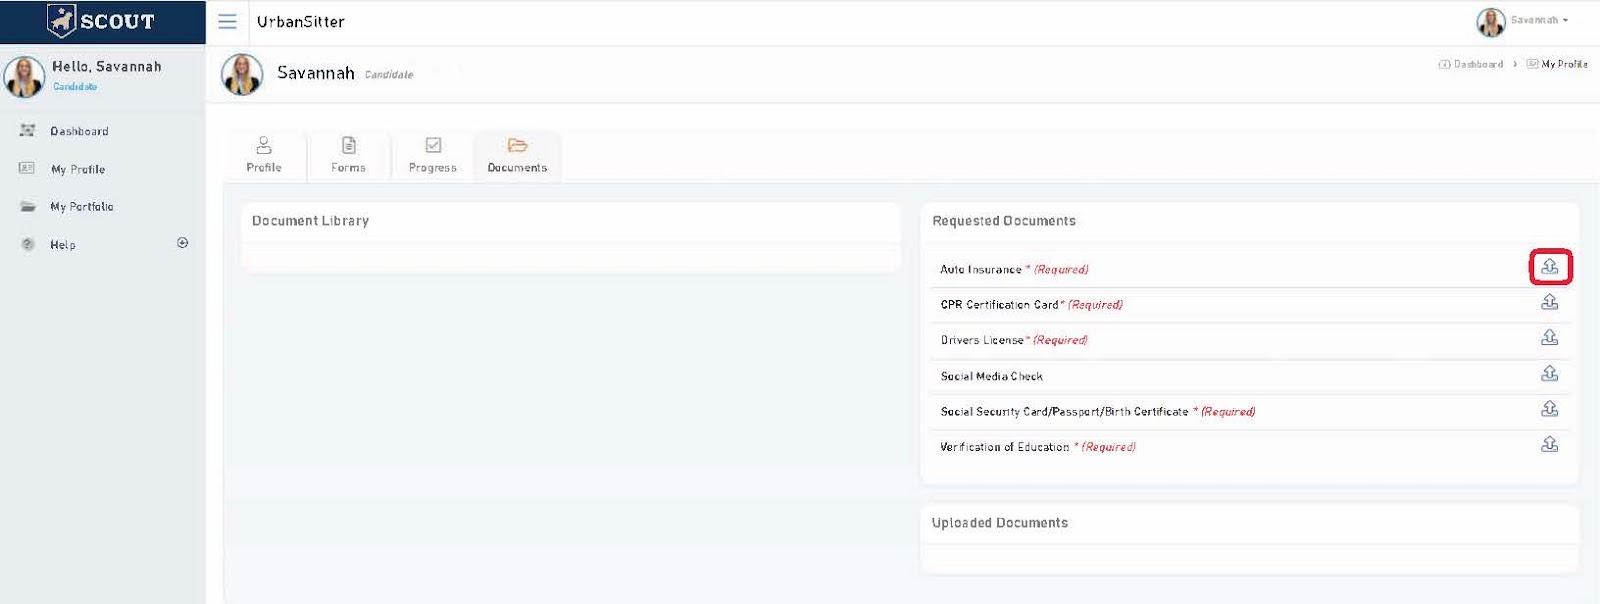Image resolution: width=1600 pixels, height=604 pixels.
Task: Upload Social Security Card/Passport/Birth Certificate
Action: point(1550,409)
